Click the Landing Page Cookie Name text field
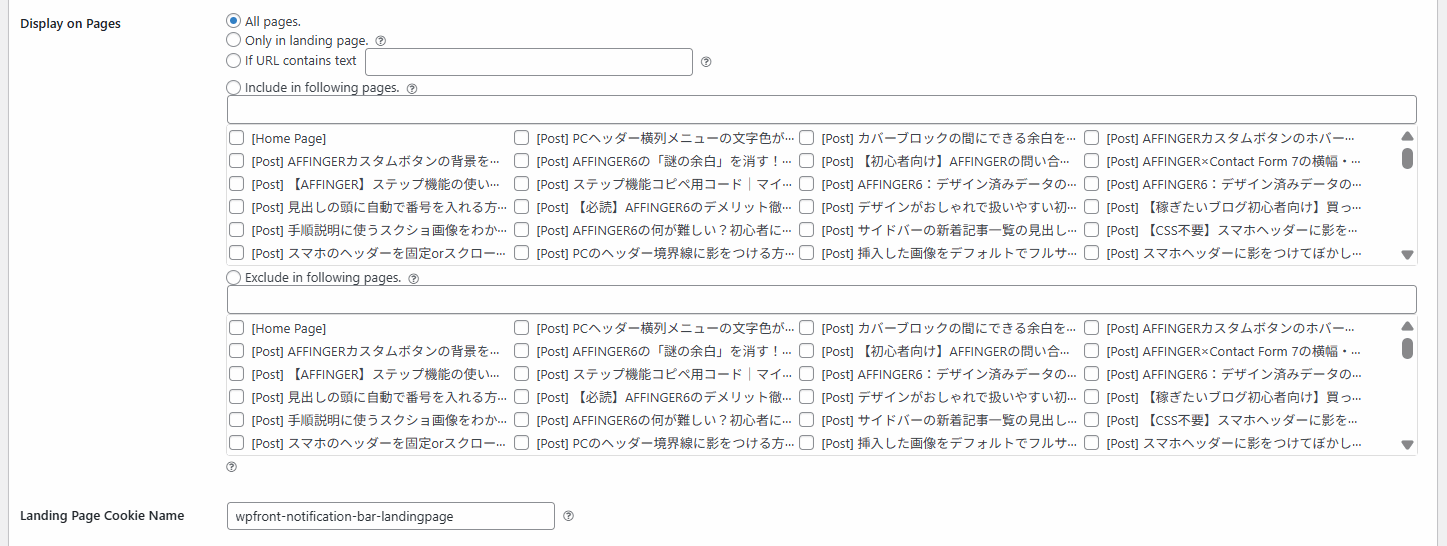 (x=391, y=516)
